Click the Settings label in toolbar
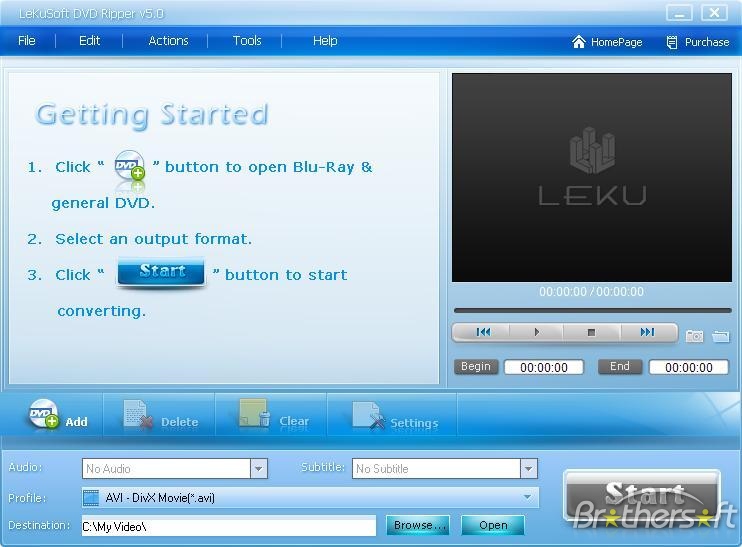This screenshot has height=547, width=742. pyautogui.click(x=414, y=423)
